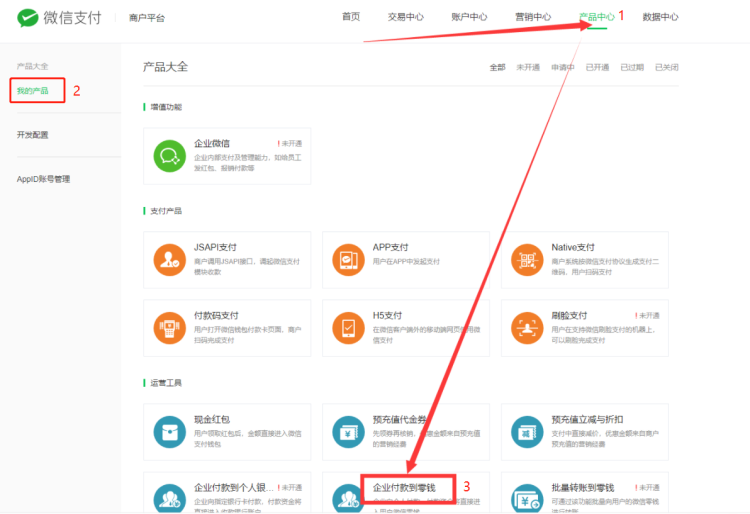
Task: Click the 增值功能 section heading
Action: tap(166, 107)
